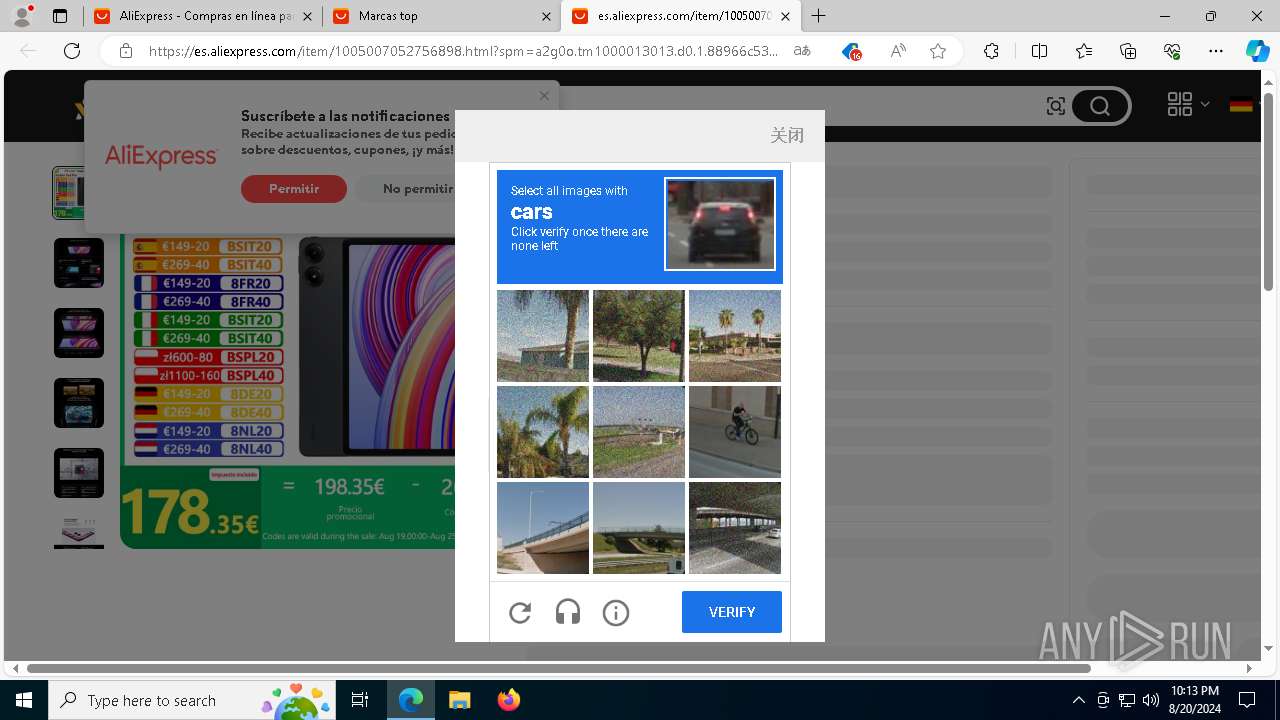Close the AliExpress Compras en línea tab
The height and width of the screenshot is (720, 1280).
[x=307, y=17]
